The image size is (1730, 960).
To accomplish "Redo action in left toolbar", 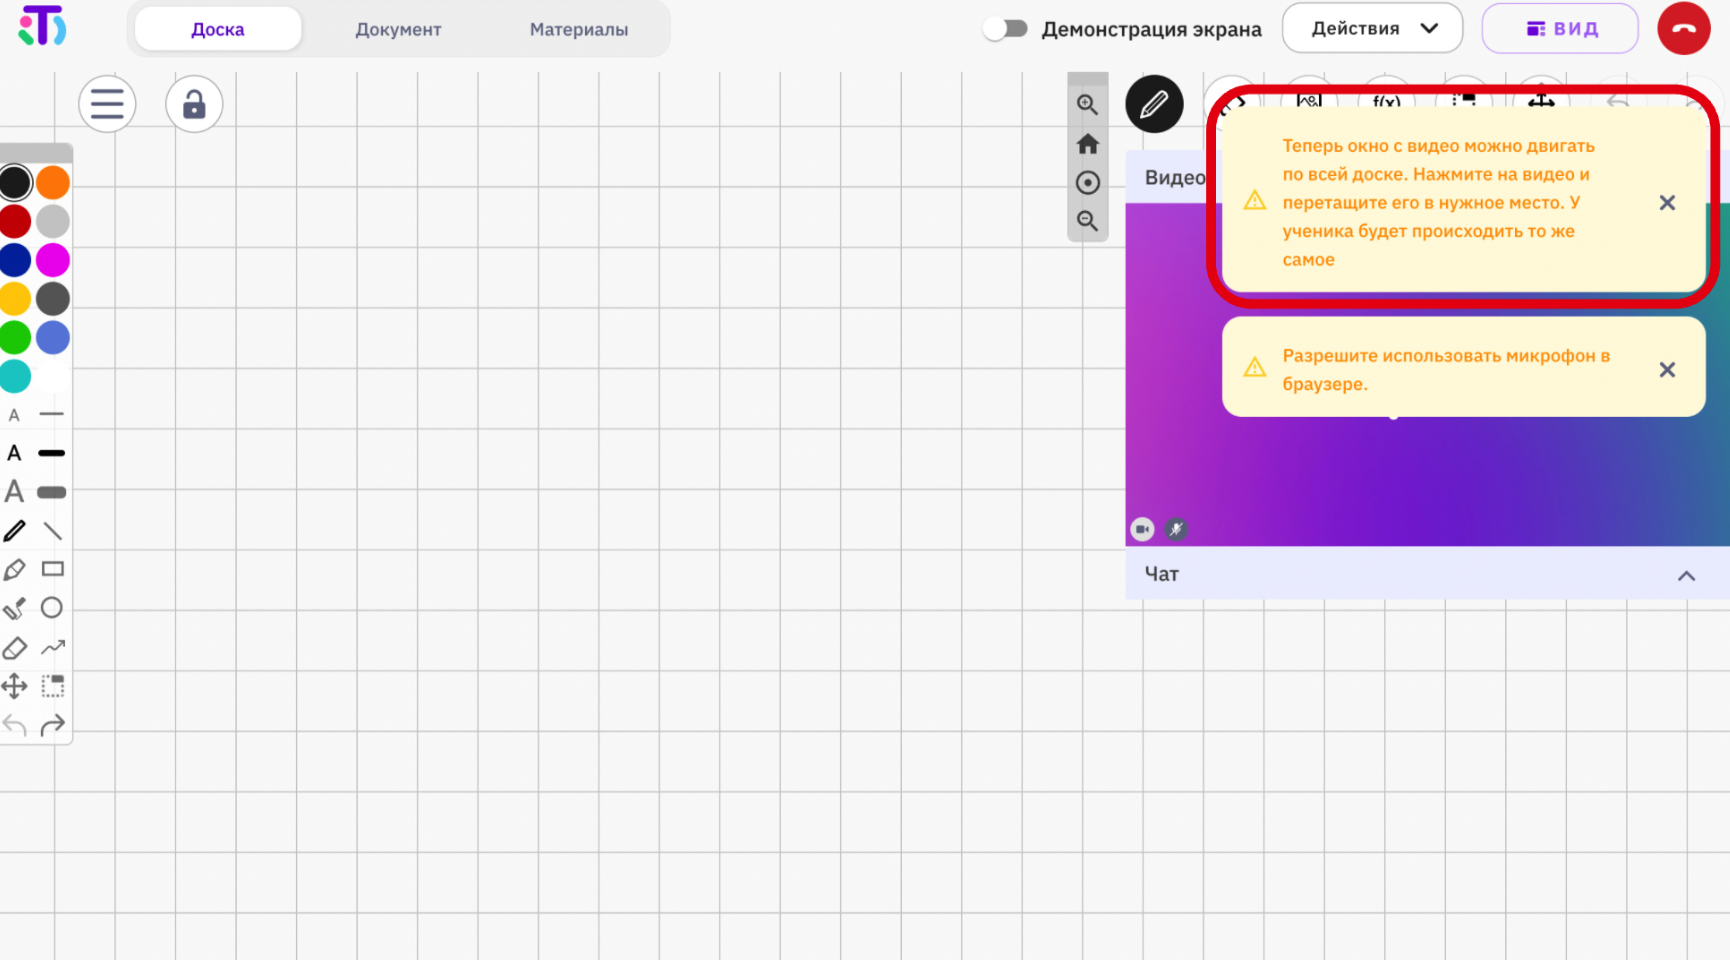I will click(x=53, y=725).
